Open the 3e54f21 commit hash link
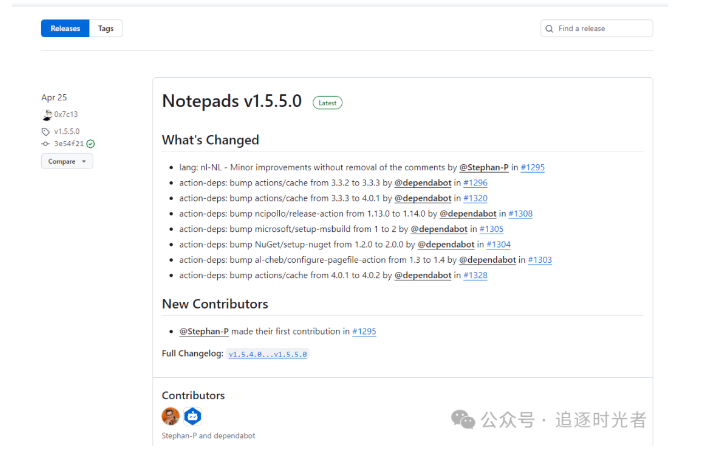Viewport: 702px width, 451px height. pyautogui.click(x=69, y=144)
